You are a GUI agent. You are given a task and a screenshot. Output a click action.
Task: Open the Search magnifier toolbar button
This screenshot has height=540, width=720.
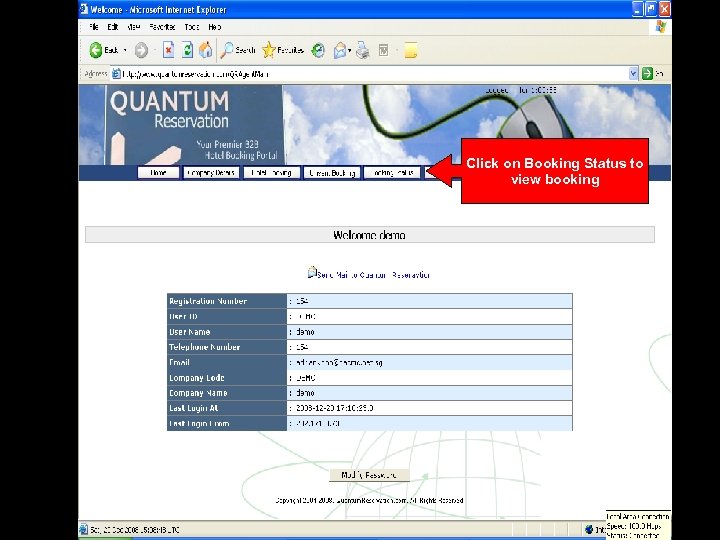point(238,50)
